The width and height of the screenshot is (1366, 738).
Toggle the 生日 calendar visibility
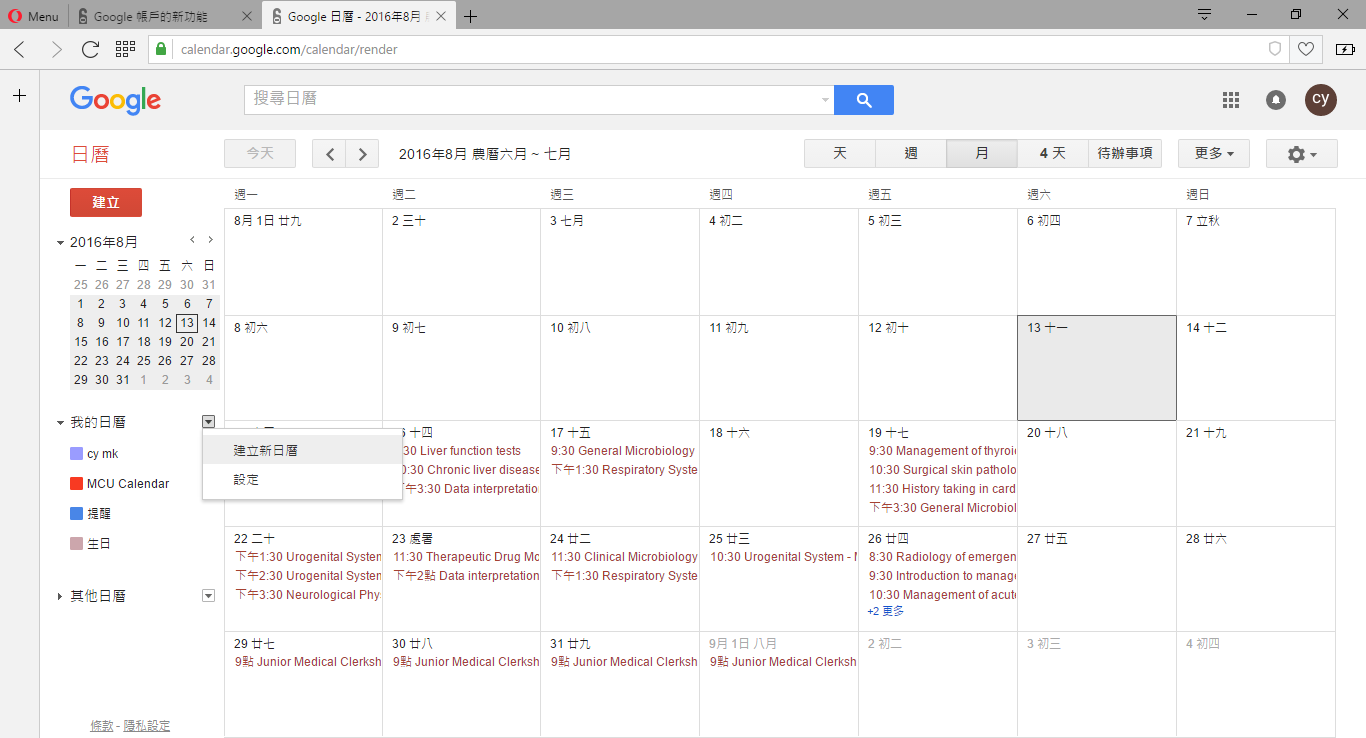(76, 544)
